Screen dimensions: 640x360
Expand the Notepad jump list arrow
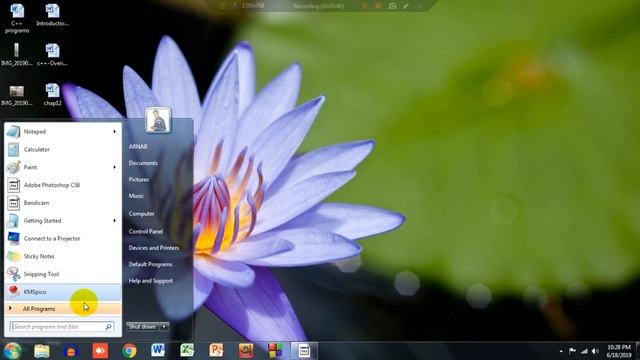[x=115, y=131]
